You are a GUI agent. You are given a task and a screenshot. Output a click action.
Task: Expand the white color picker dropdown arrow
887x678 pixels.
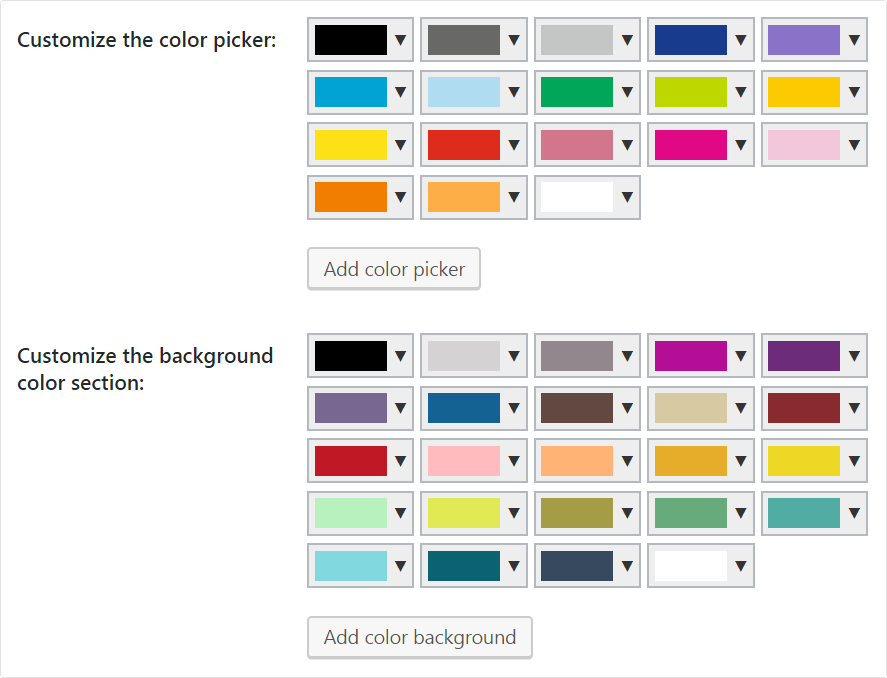point(627,197)
